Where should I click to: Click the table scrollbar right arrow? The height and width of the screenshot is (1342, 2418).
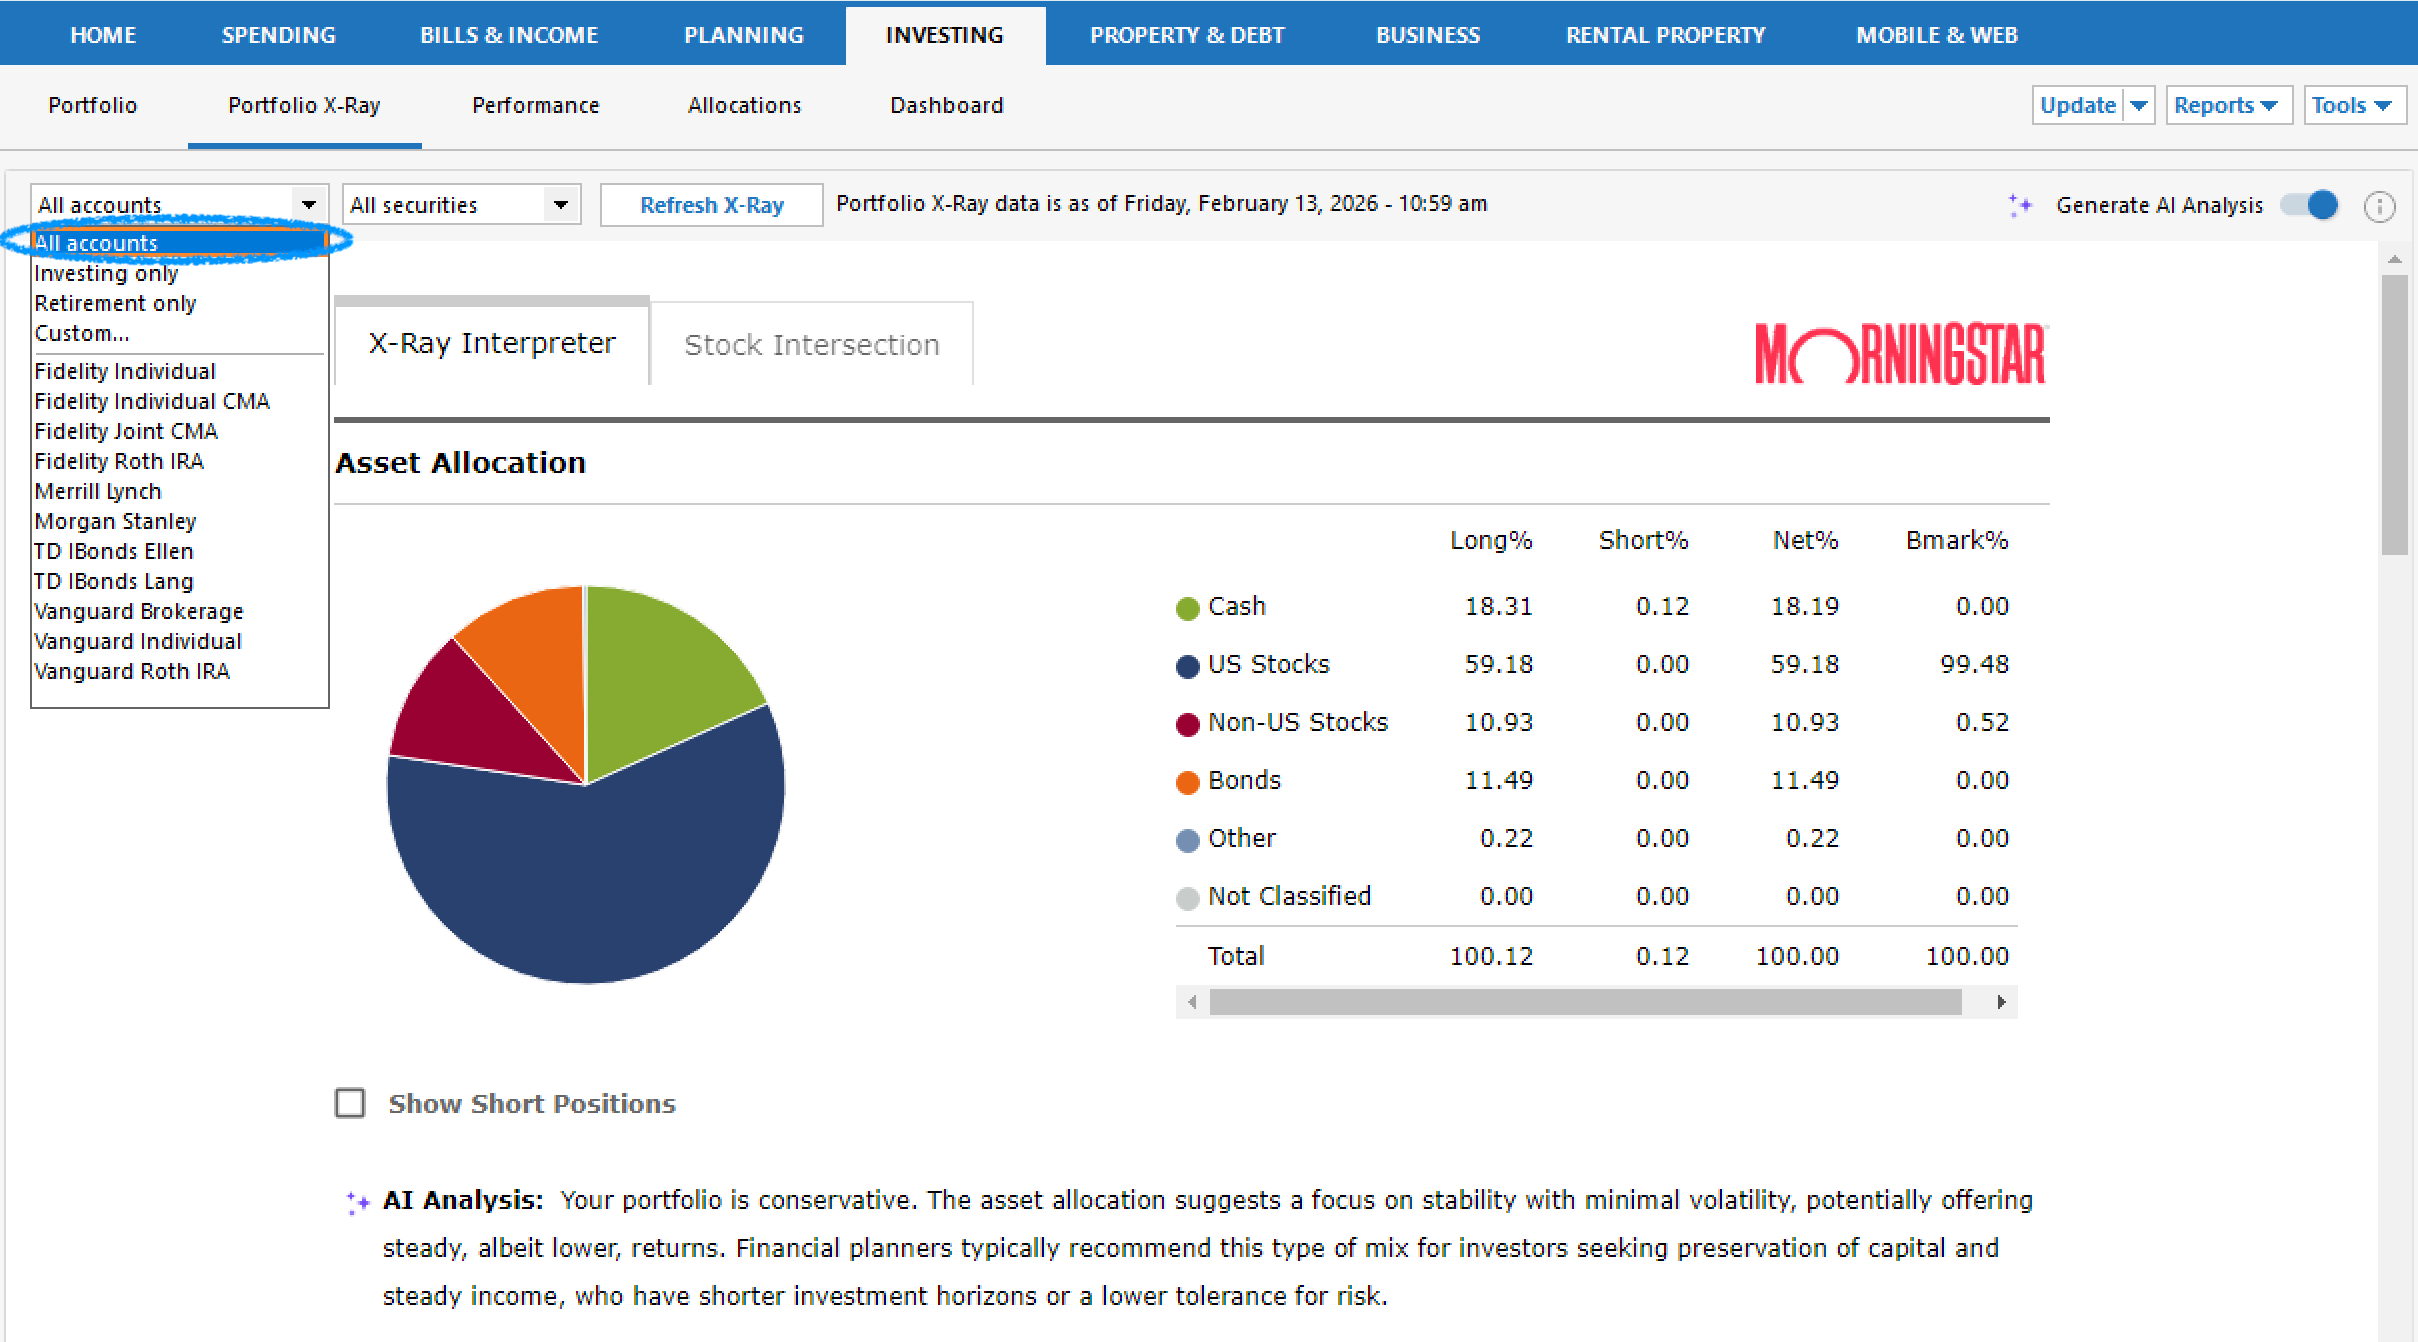(2001, 1002)
